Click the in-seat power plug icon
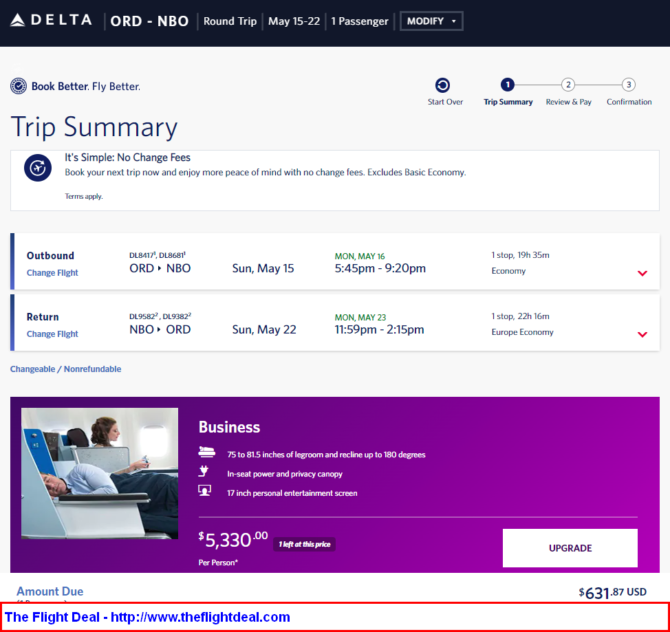The image size is (670, 632). 203,471
